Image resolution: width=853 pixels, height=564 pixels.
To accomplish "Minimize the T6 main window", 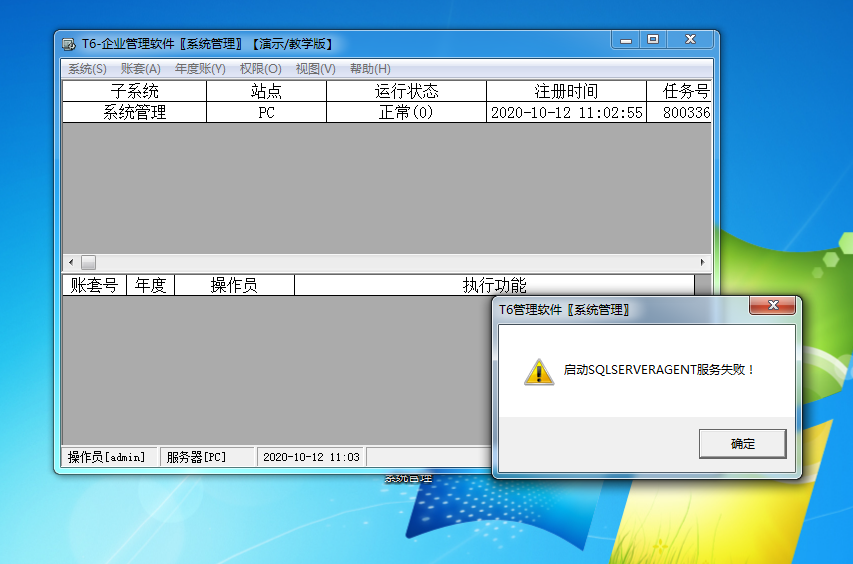I will point(626,40).
